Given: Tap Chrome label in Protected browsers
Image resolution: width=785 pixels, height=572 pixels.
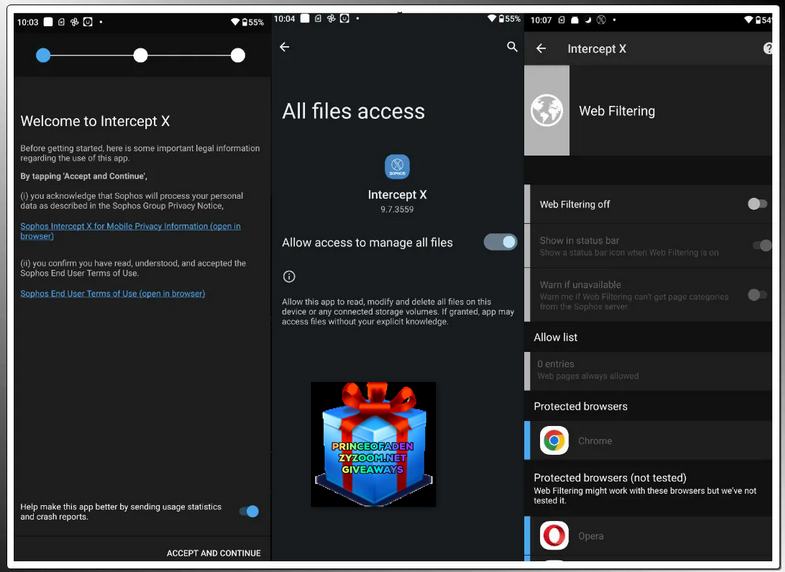Looking at the screenshot, I should [x=595, y=441].
